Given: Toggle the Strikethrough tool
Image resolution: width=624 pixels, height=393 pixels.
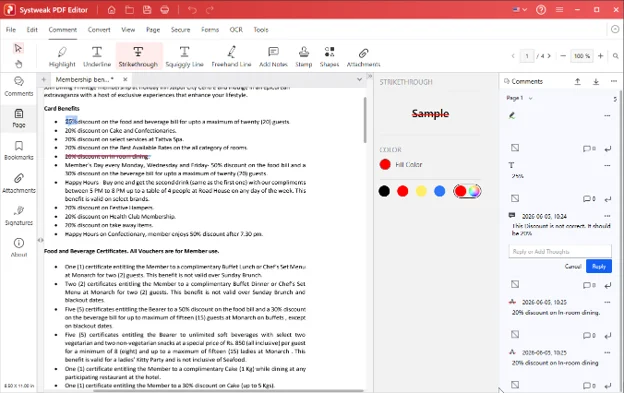Looking at the screenshot, I should coord(138,56).
